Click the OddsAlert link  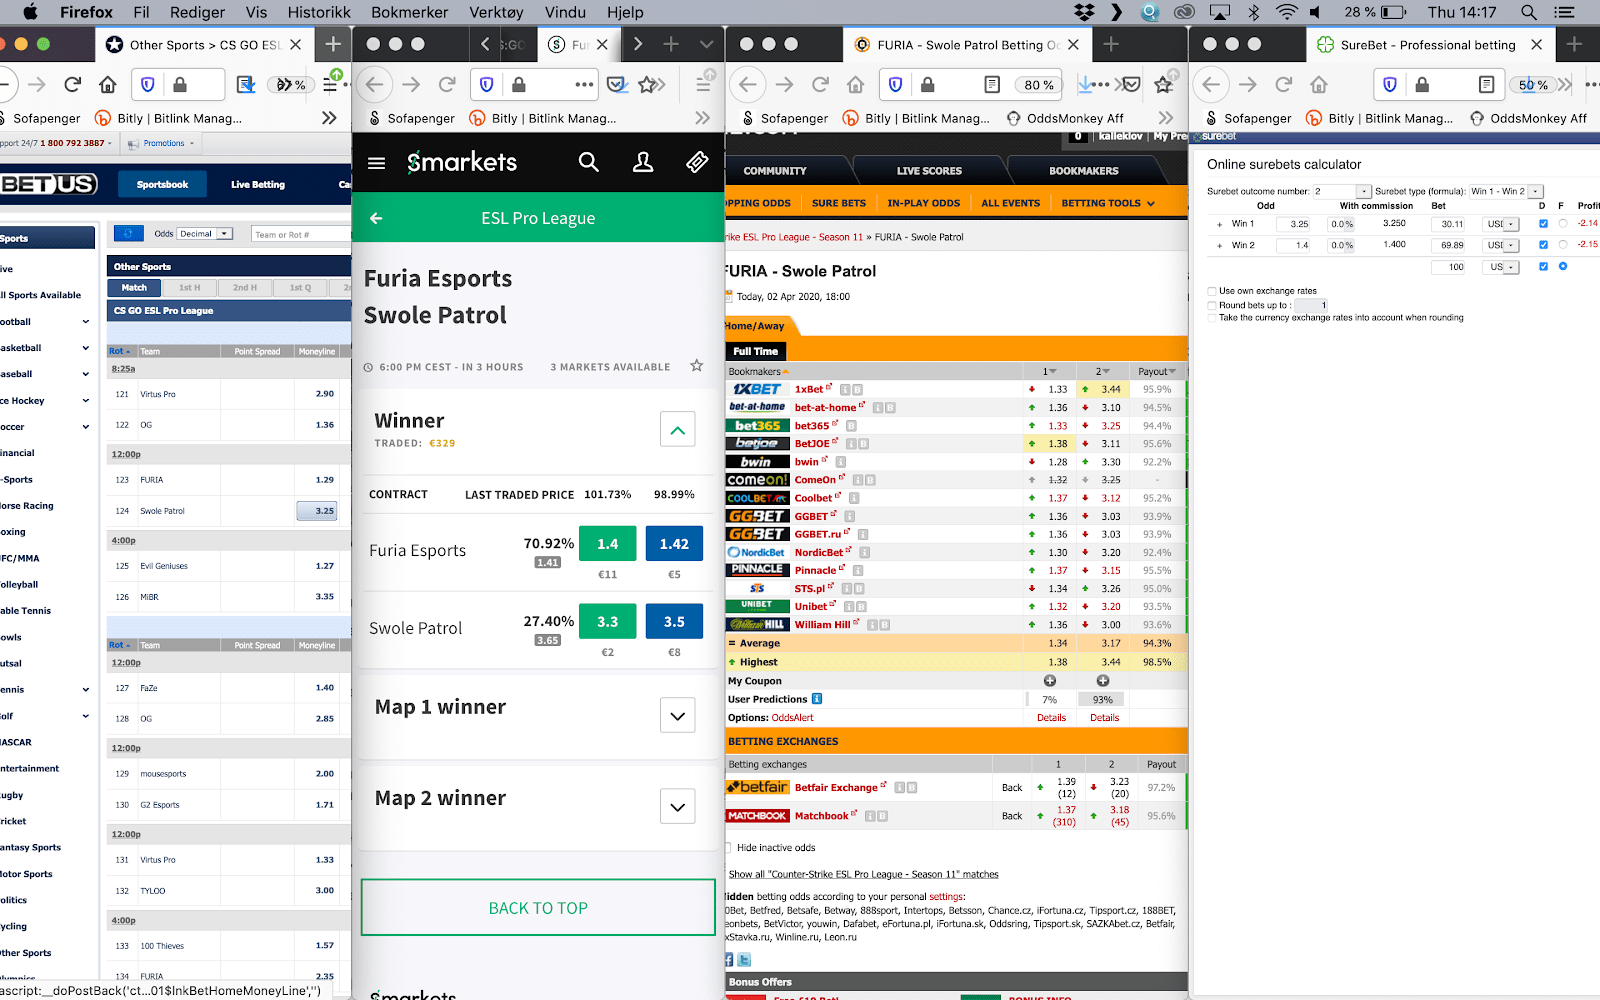(792, 718)
